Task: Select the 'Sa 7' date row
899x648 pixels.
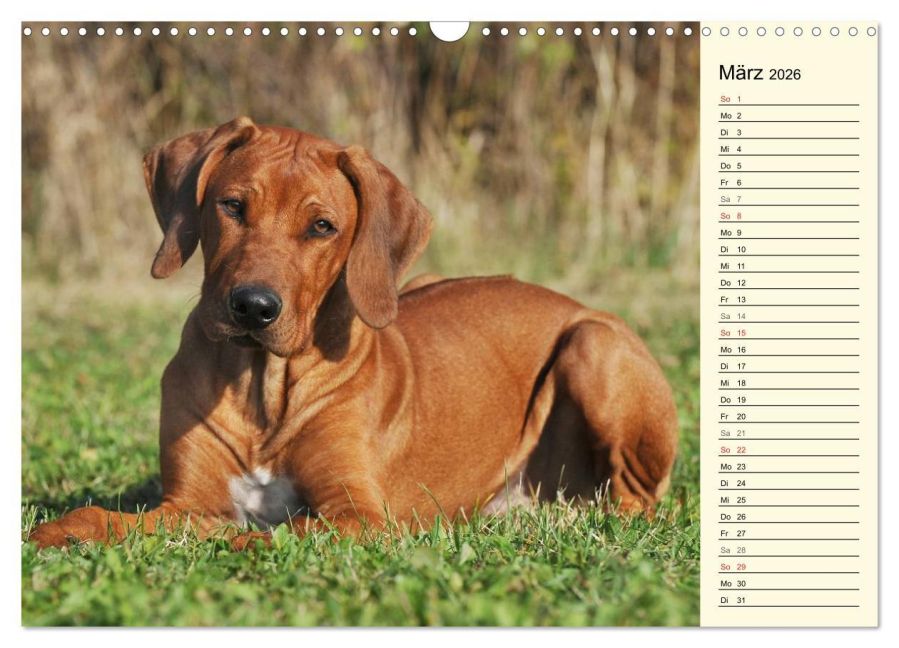Action: pyautogui.click(x=788, y=198)
